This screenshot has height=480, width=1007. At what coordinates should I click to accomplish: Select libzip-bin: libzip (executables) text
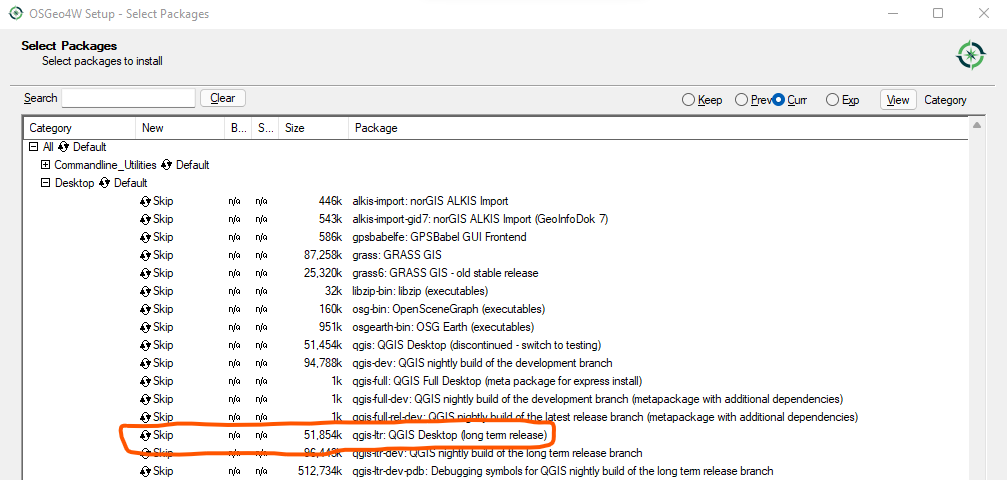[x=420, y=291]
